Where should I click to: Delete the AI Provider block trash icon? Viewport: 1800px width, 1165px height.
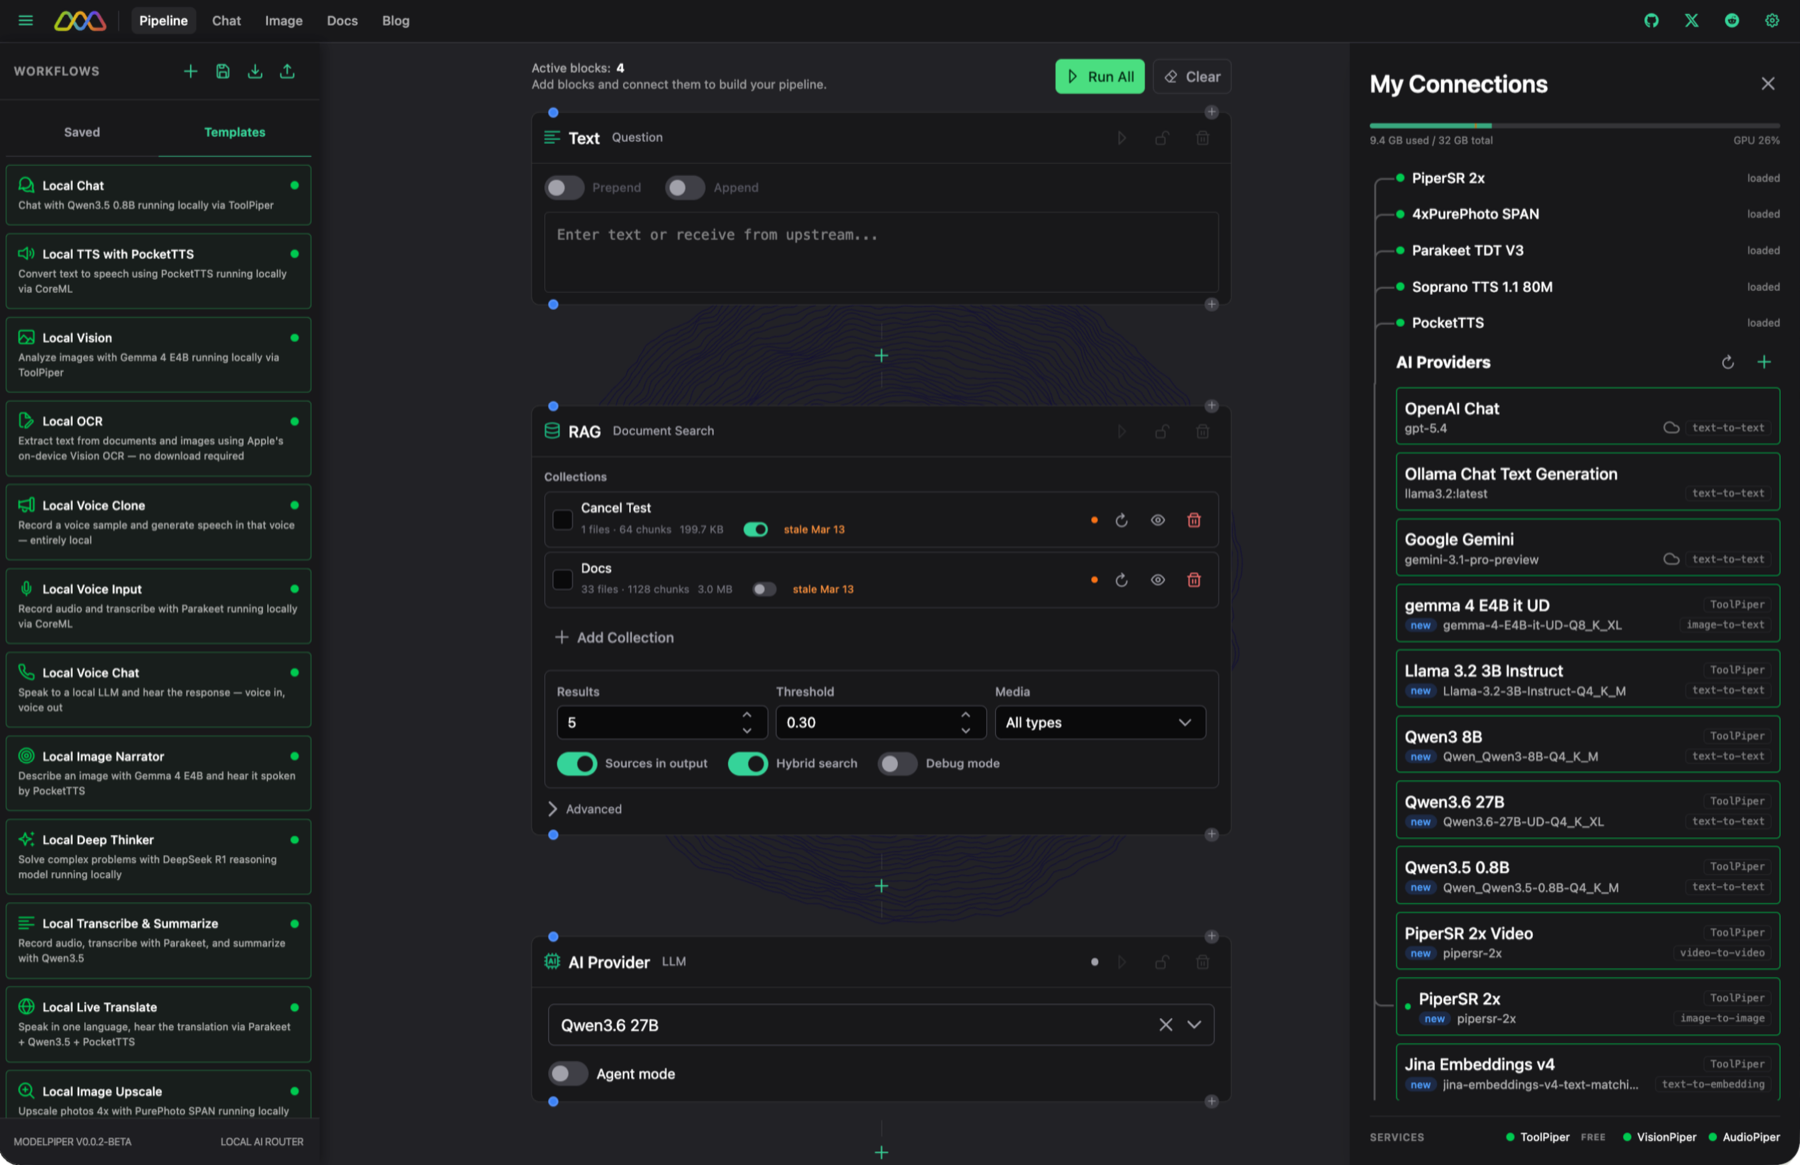point(1203,962)
